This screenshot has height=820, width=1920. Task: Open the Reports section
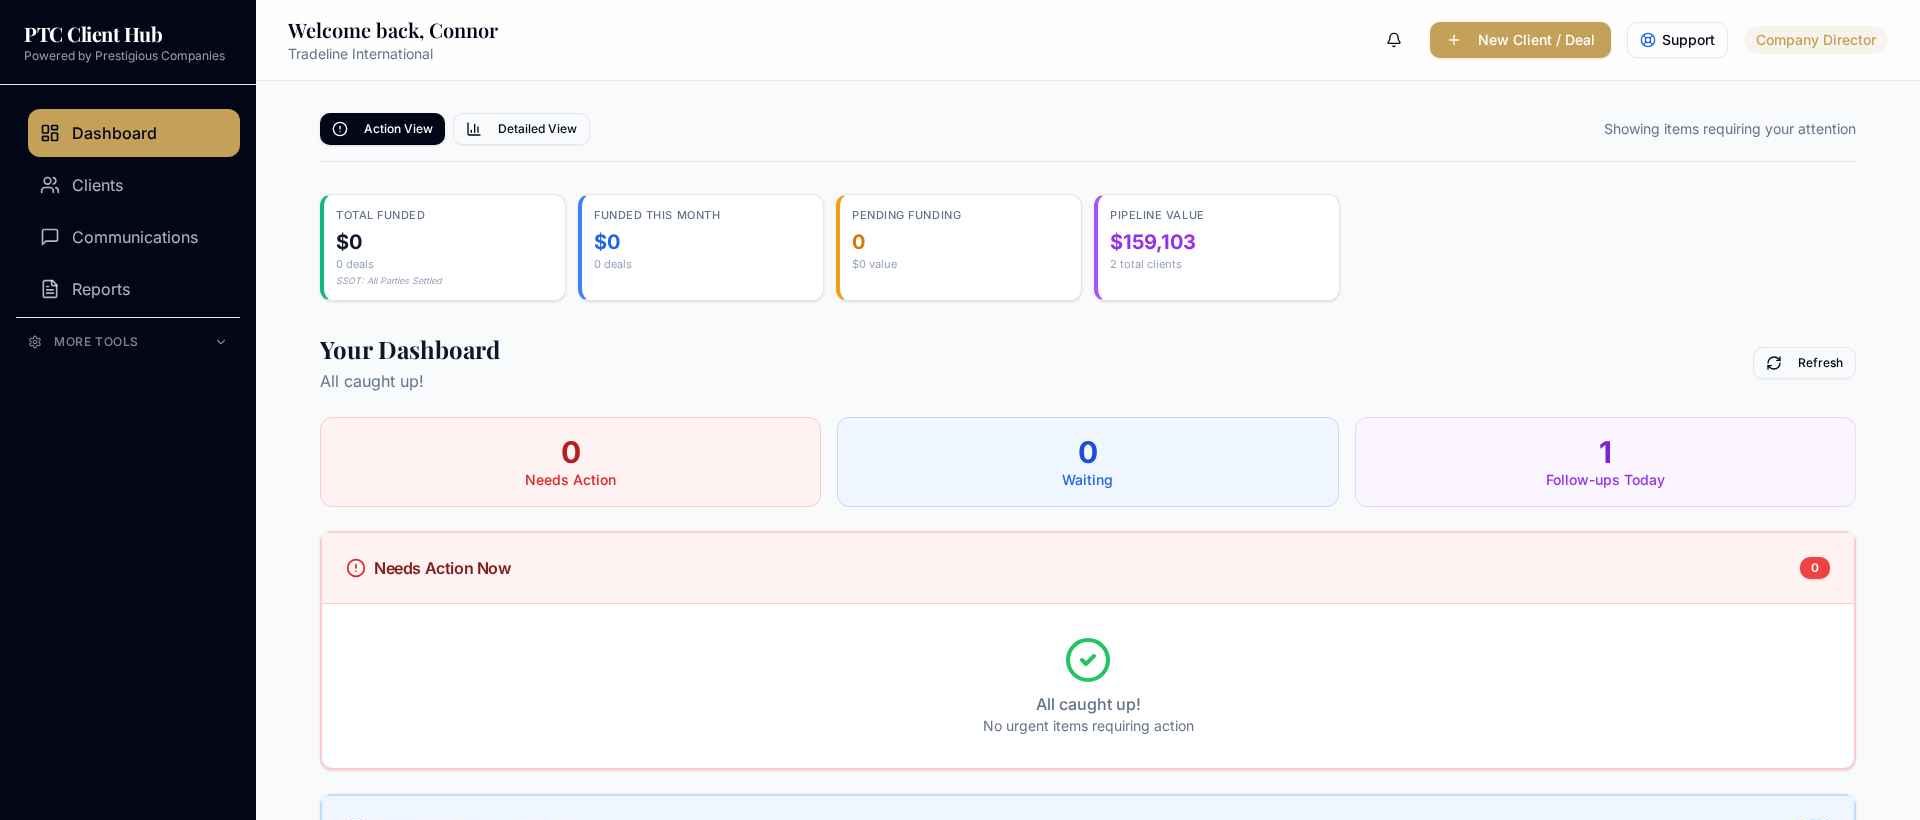(x=134, y=289)
